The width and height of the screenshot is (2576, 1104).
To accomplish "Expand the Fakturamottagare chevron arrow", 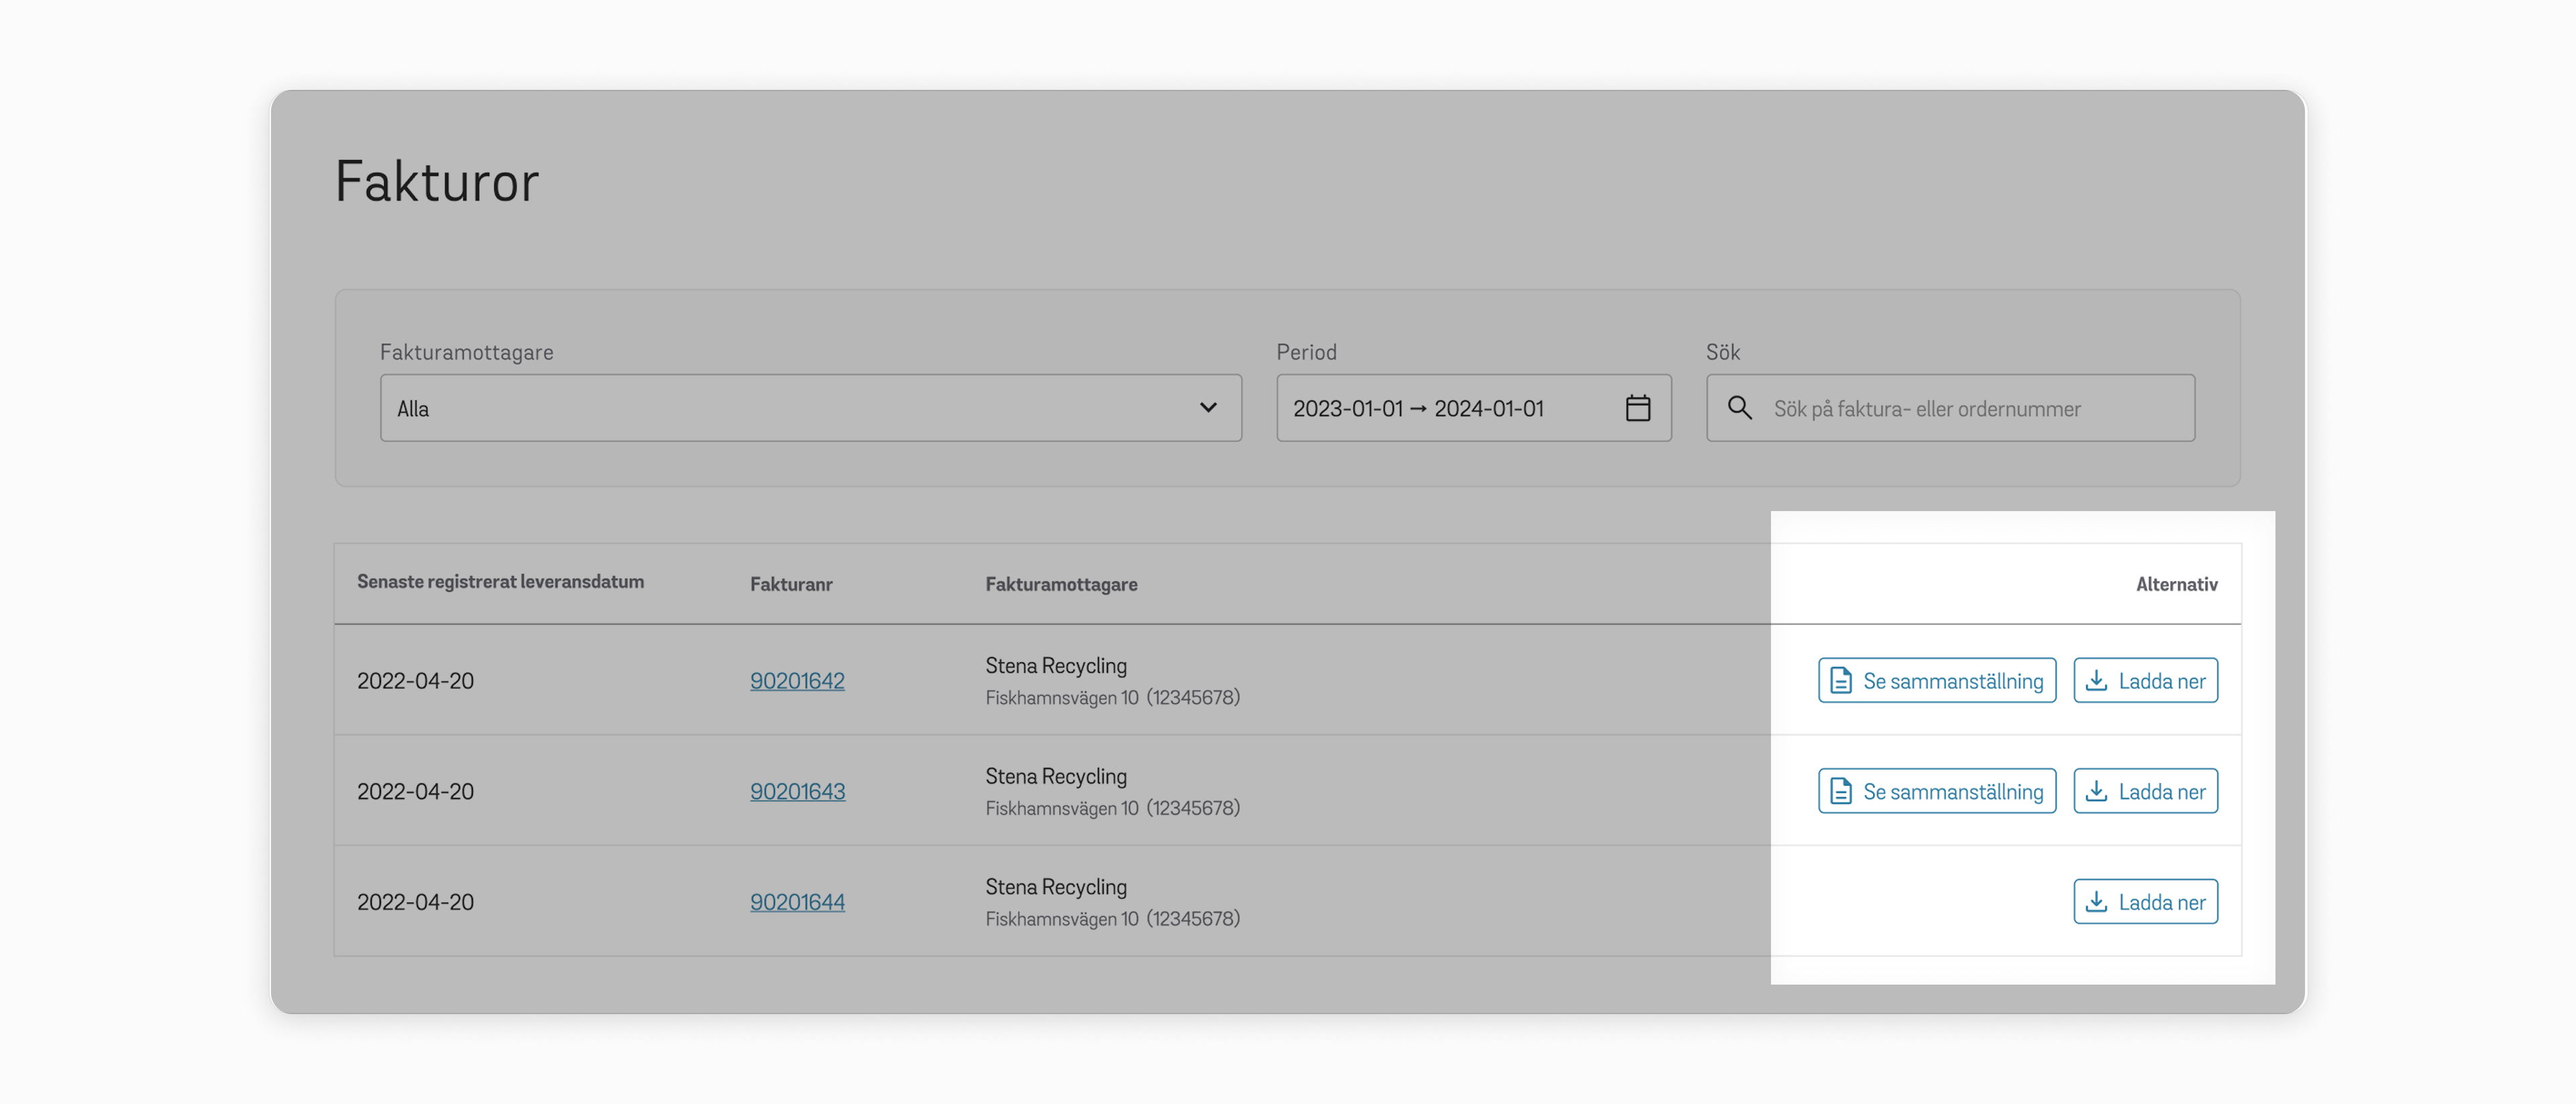I will [1208, 408].
